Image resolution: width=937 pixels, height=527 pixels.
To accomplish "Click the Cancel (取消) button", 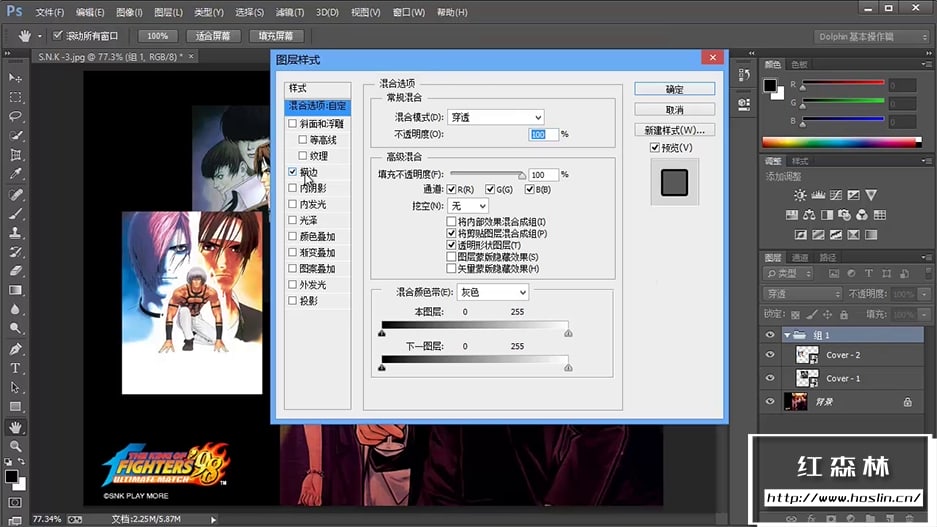I will click(x=675, y=109).
